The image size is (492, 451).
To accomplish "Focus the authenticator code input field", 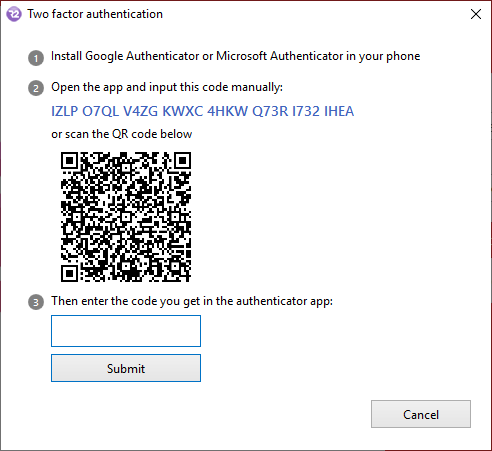I will click(x=126, y=331).
